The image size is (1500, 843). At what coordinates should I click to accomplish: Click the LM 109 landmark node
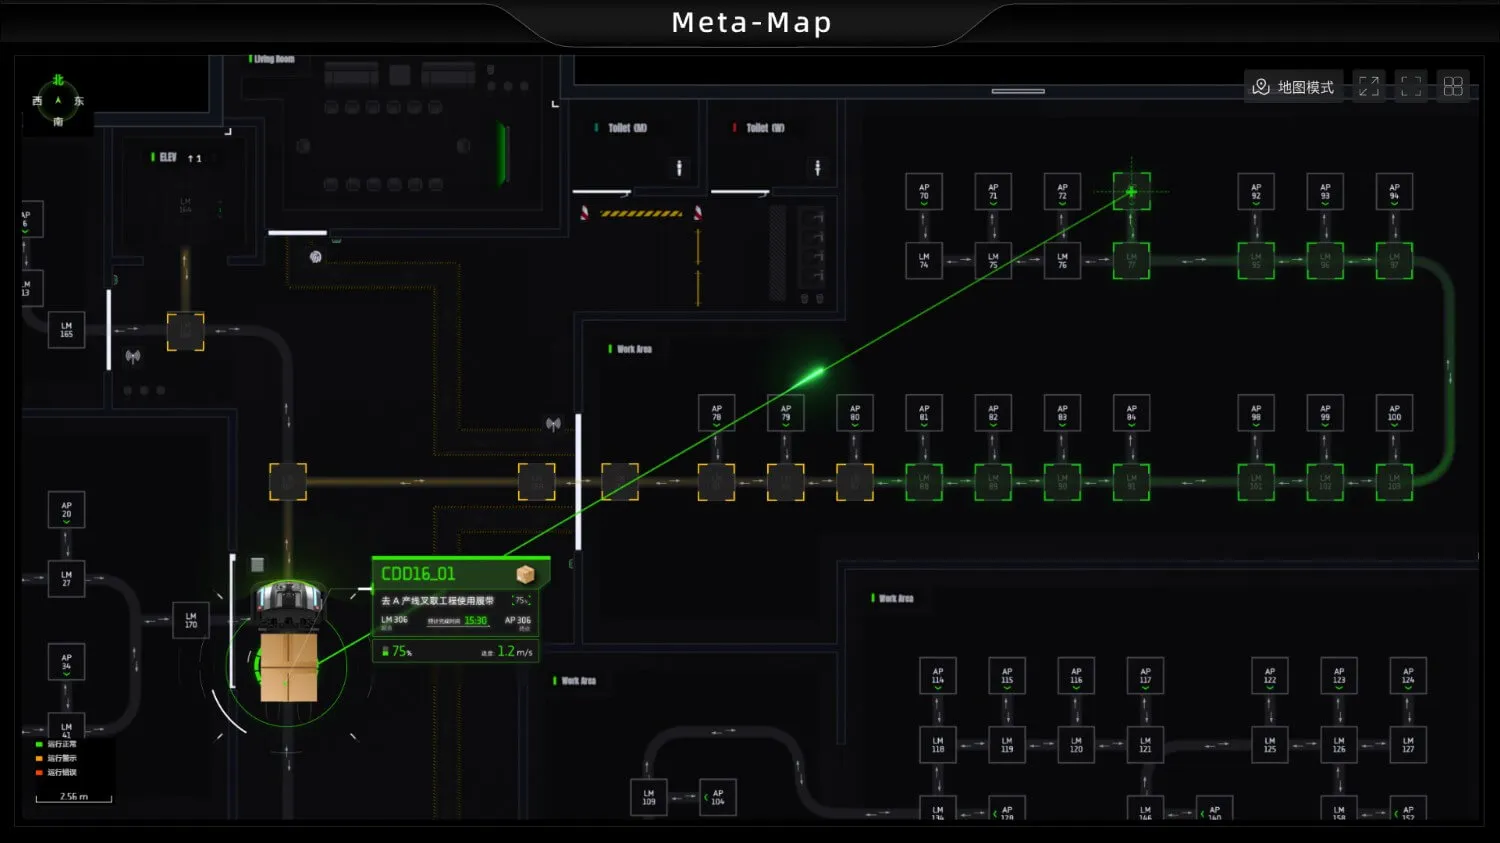649,797
